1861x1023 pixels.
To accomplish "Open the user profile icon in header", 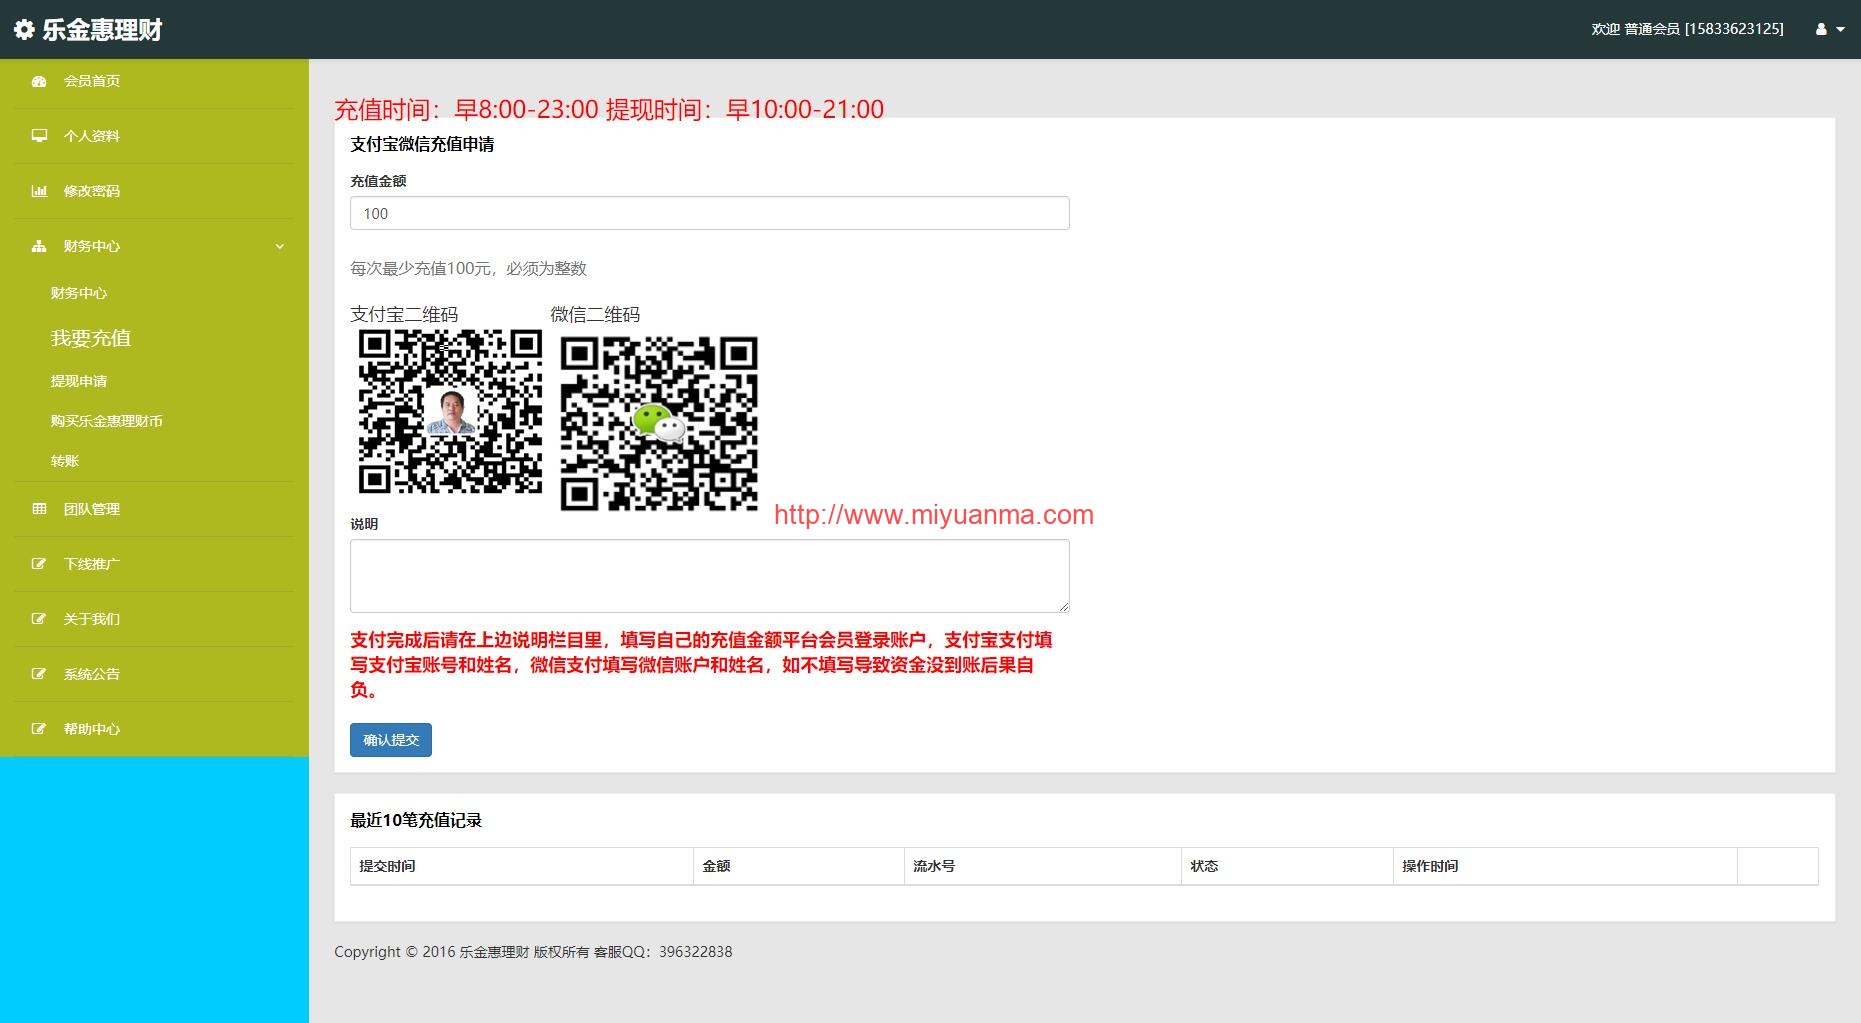I will (x=1821, y=30).
